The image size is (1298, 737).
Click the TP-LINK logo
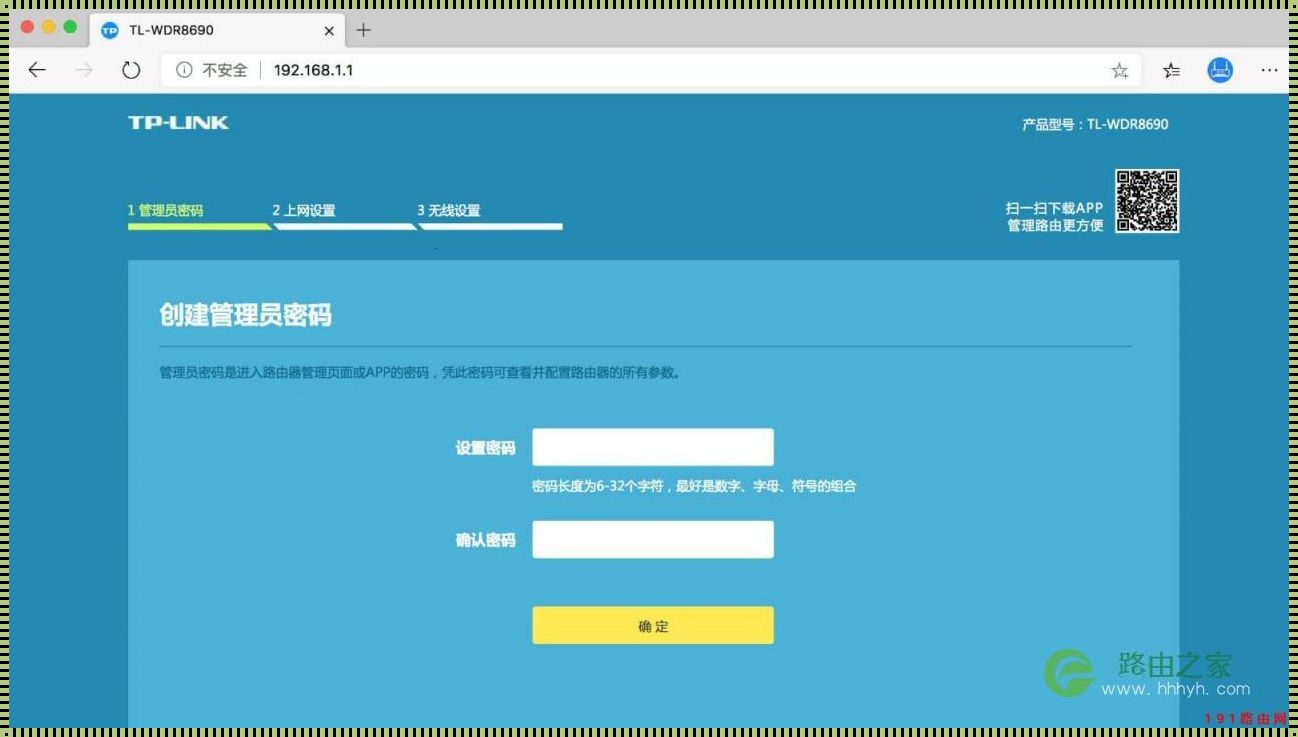coord(178,122)
